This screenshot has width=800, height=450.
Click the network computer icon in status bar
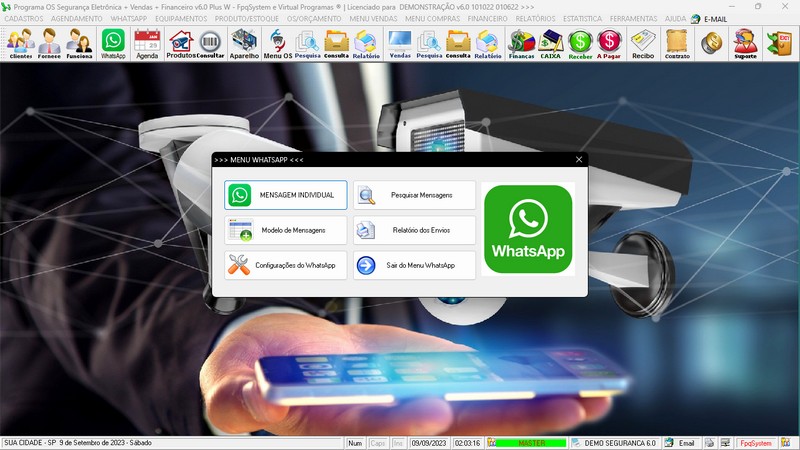tap(724, 443)
